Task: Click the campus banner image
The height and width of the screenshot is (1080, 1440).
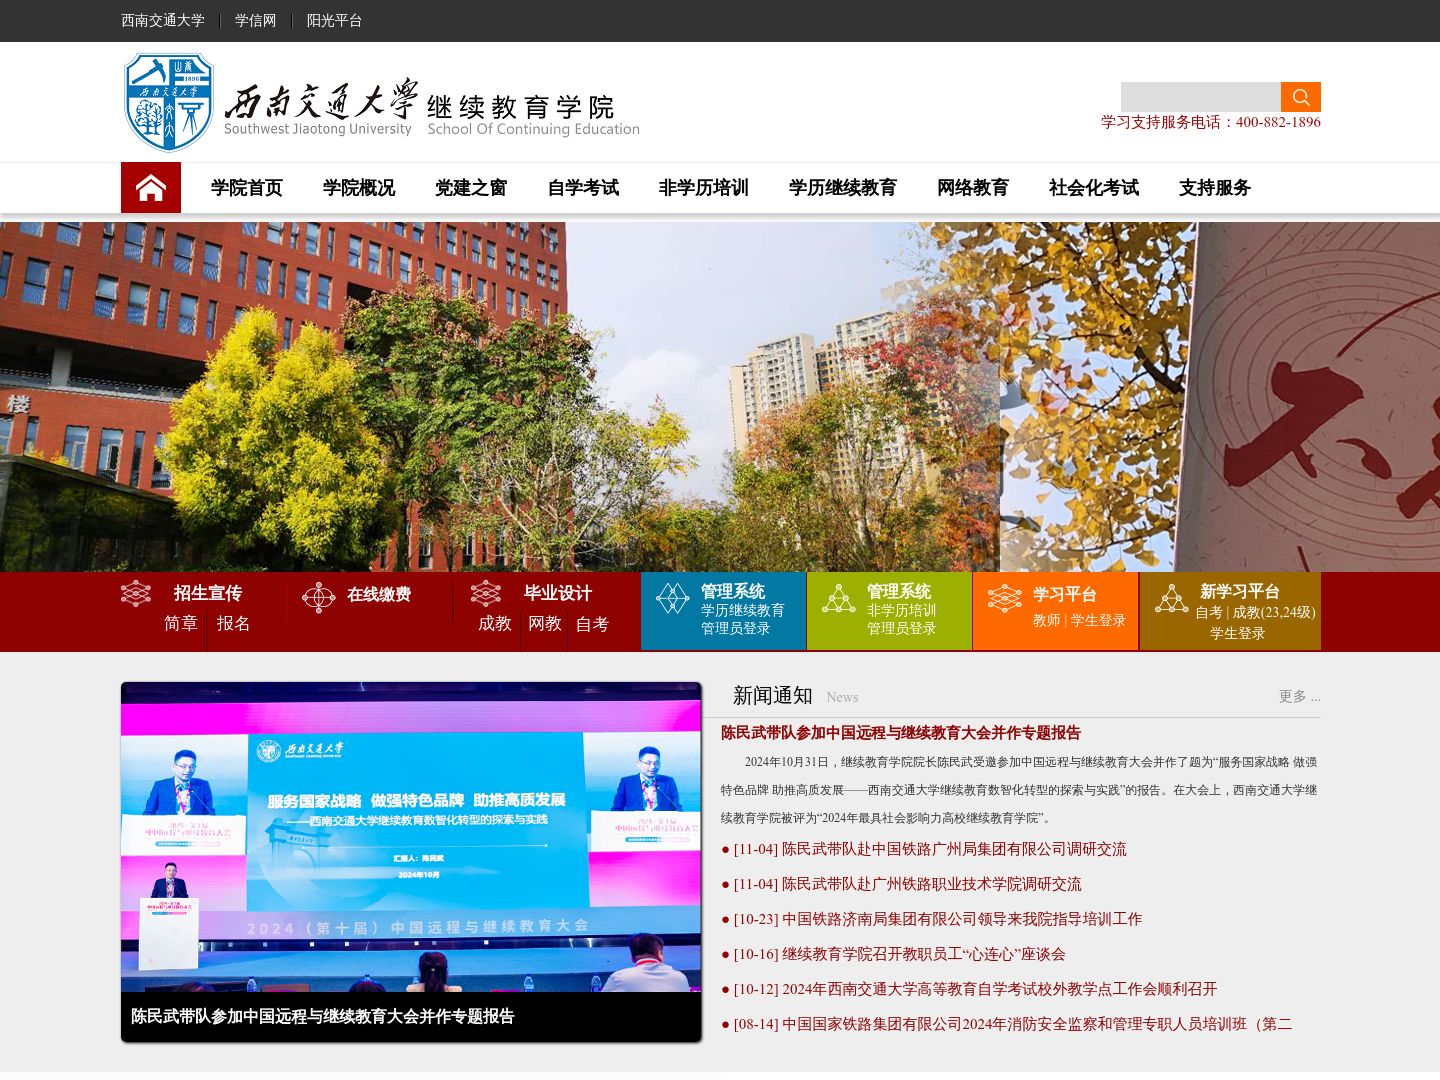Action: pyautogui.click(x=720, y=397)
